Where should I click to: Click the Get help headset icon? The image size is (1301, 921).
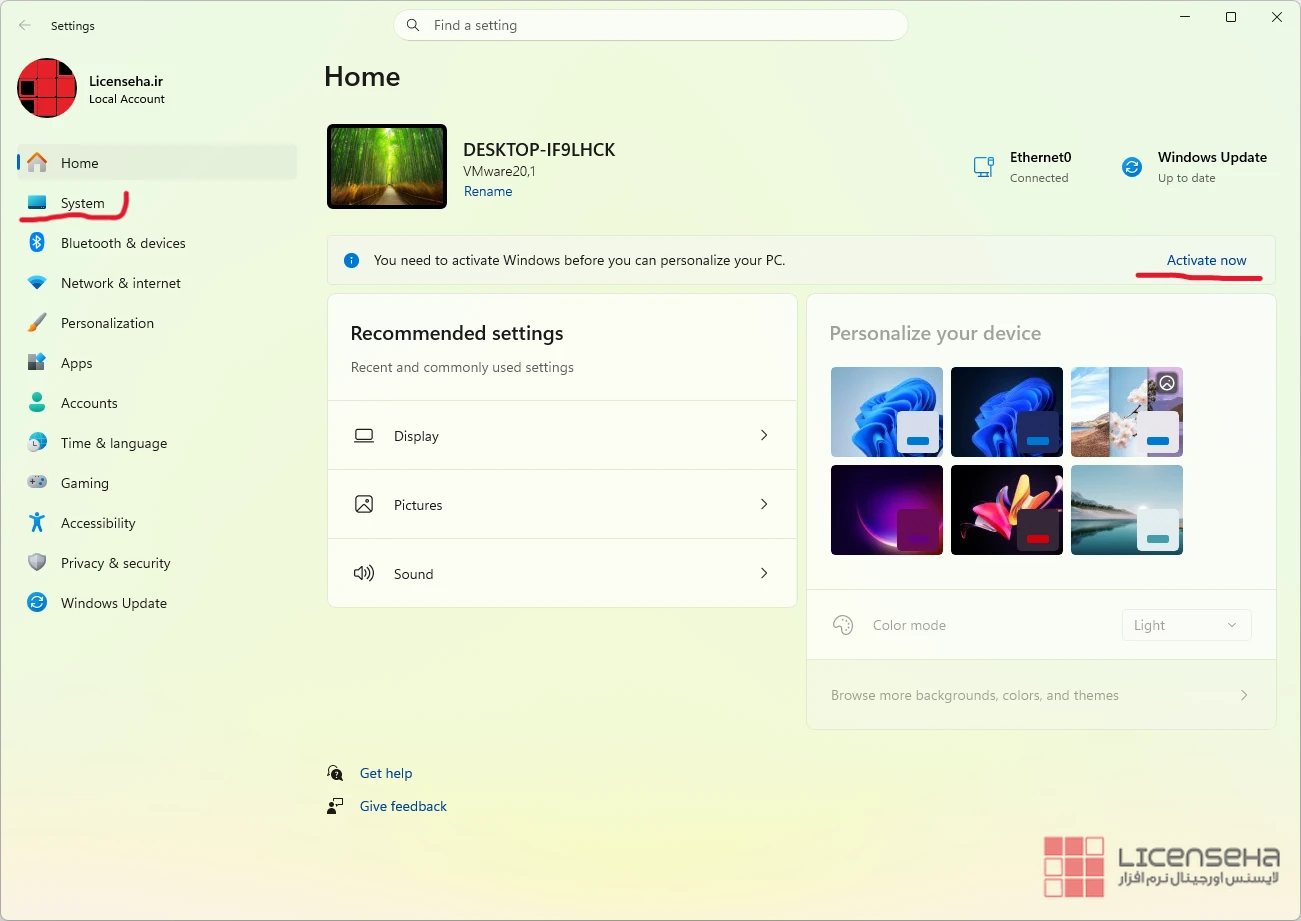click(335, 773)
